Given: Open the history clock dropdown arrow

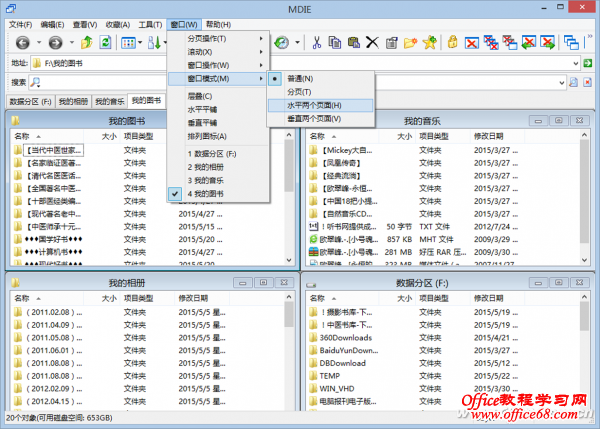Looking at the screenshot, I should click(x=297, y=42).
